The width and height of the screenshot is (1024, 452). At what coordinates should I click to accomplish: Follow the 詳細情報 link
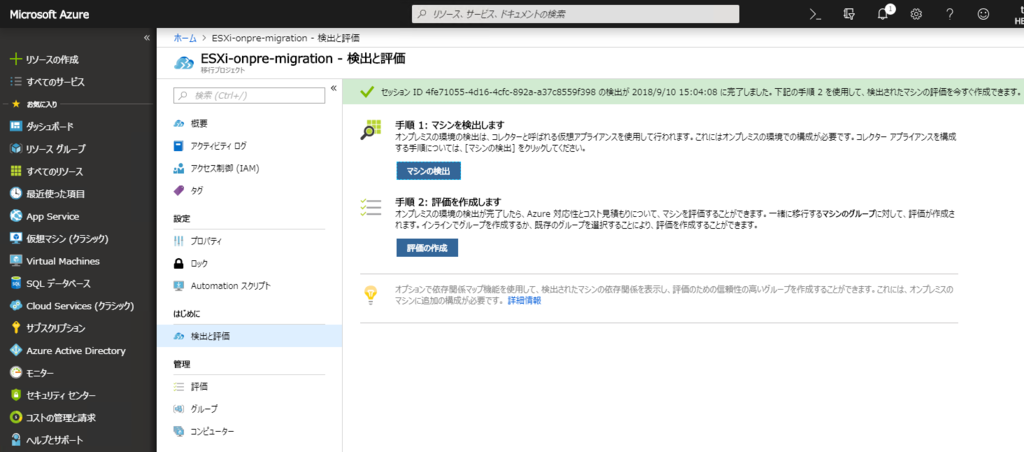click(524, 300)
